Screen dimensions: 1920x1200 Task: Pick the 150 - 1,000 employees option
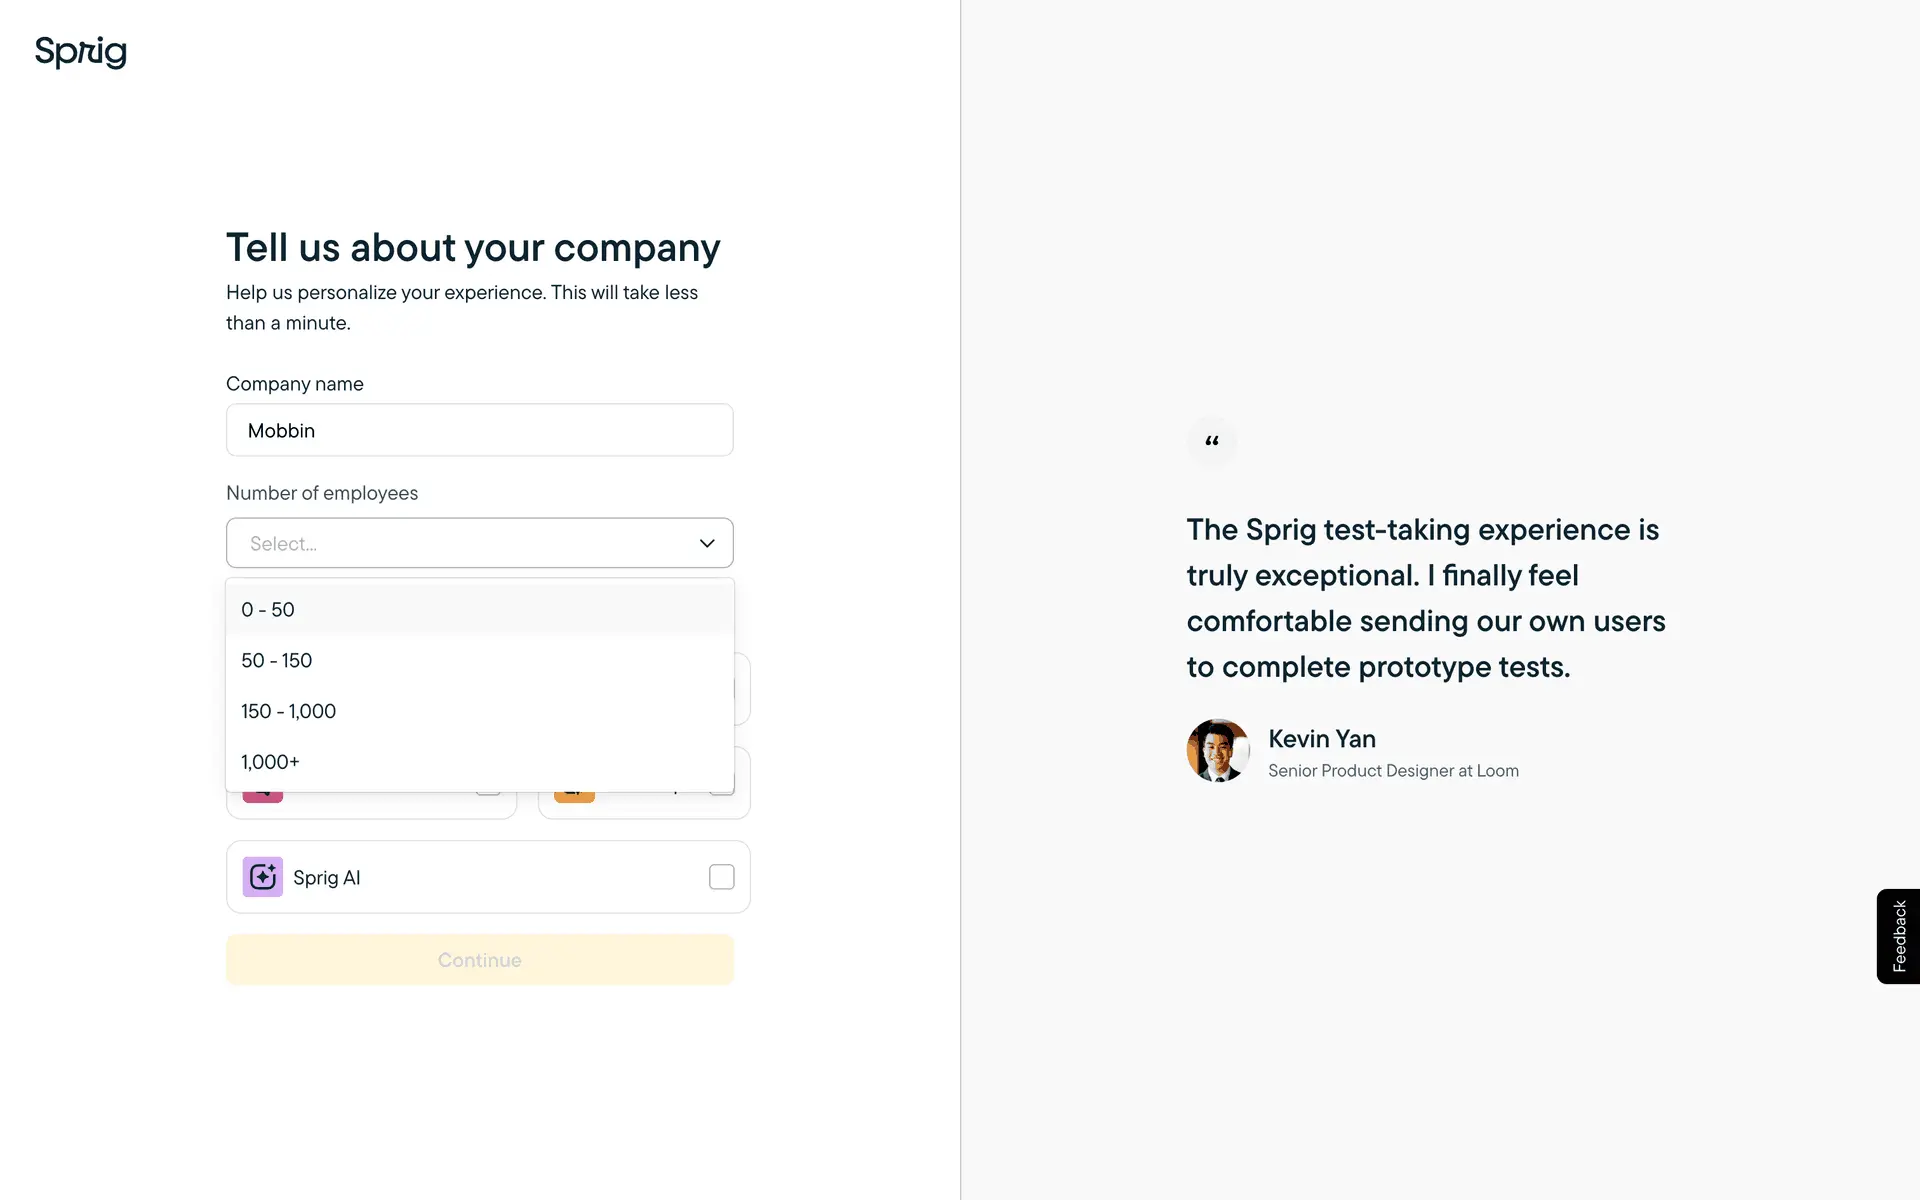pyautogui.click(x=480, y=711)
